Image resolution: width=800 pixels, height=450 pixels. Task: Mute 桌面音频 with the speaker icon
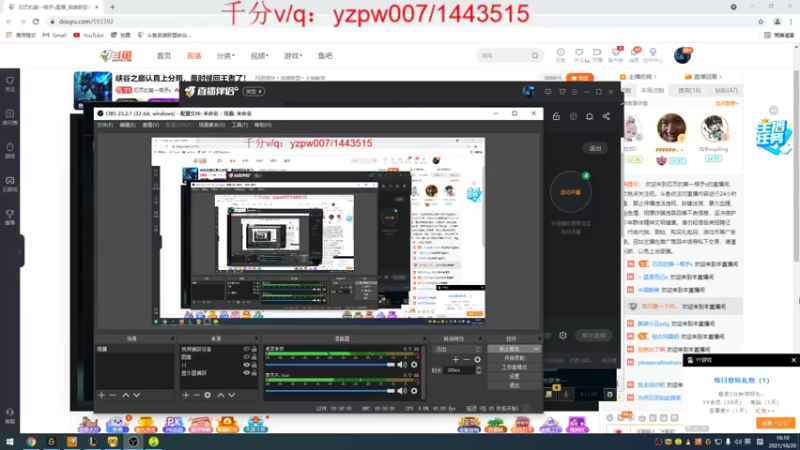point(402,364)
